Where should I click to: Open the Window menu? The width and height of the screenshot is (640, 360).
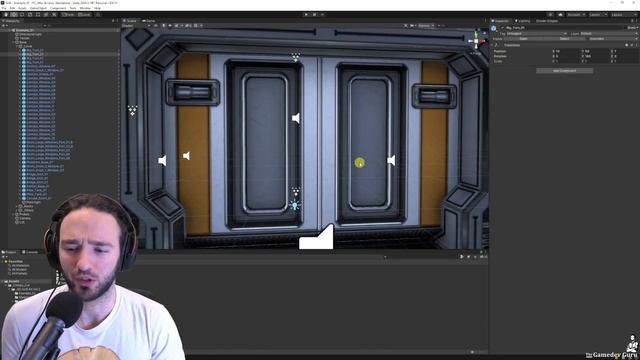[x=85, y=8]
